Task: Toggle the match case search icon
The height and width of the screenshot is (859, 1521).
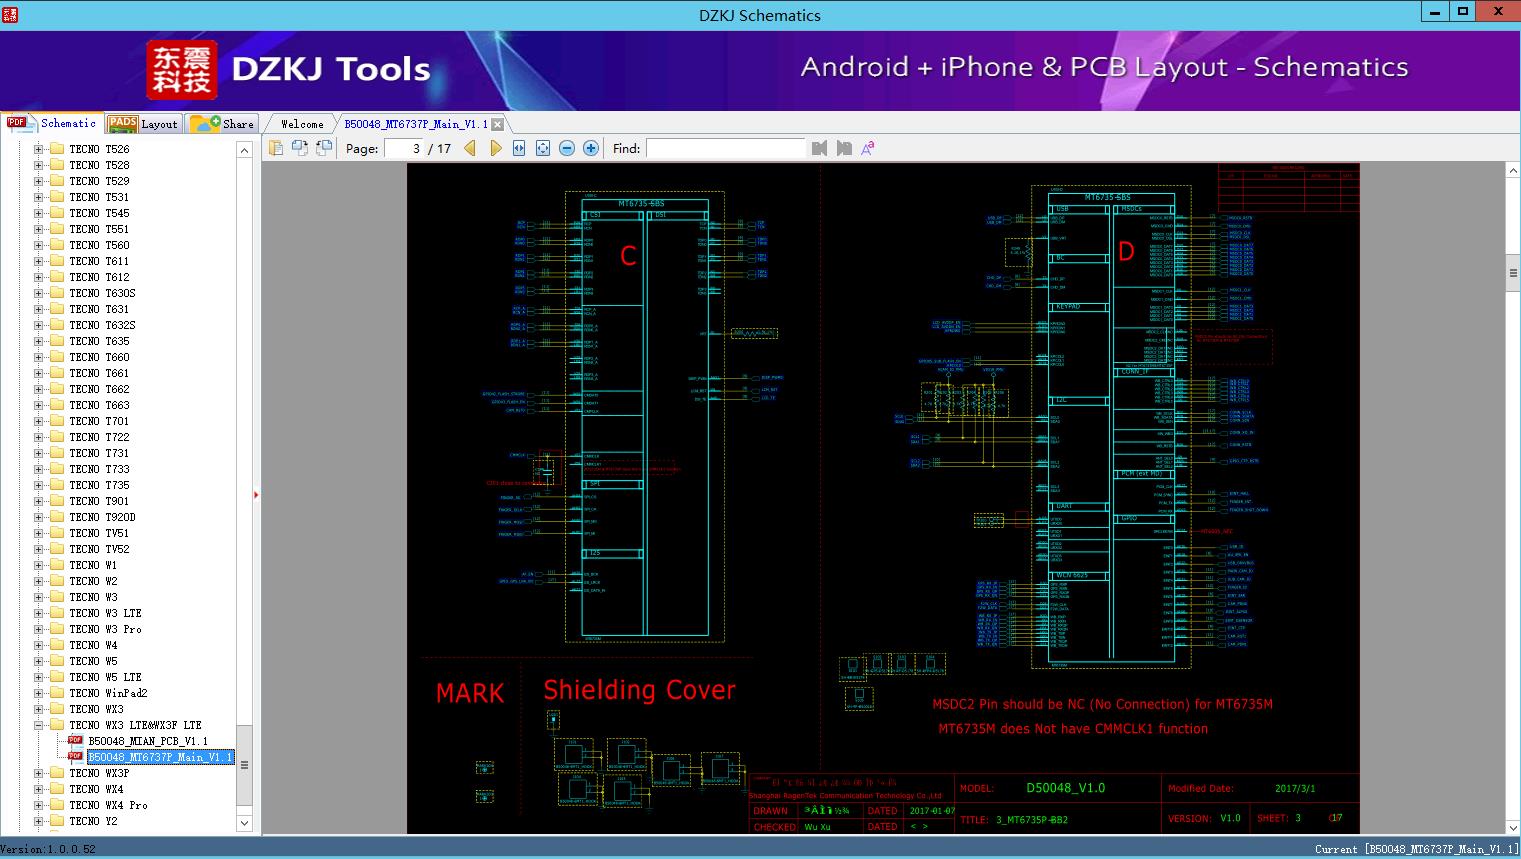Action: pos(868,148)
